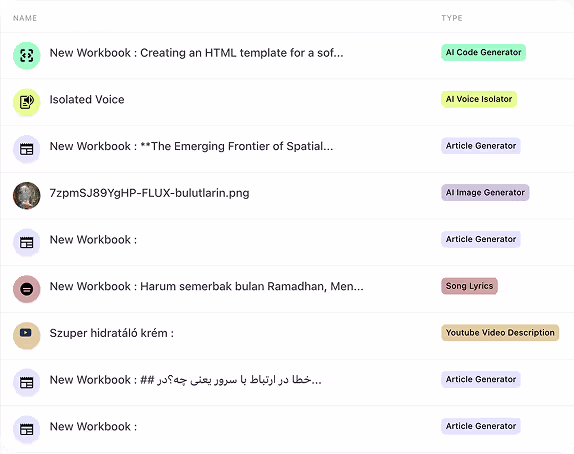Click the AI Voice Isolator tag
The image size is (574, 454).
[479, 99]
